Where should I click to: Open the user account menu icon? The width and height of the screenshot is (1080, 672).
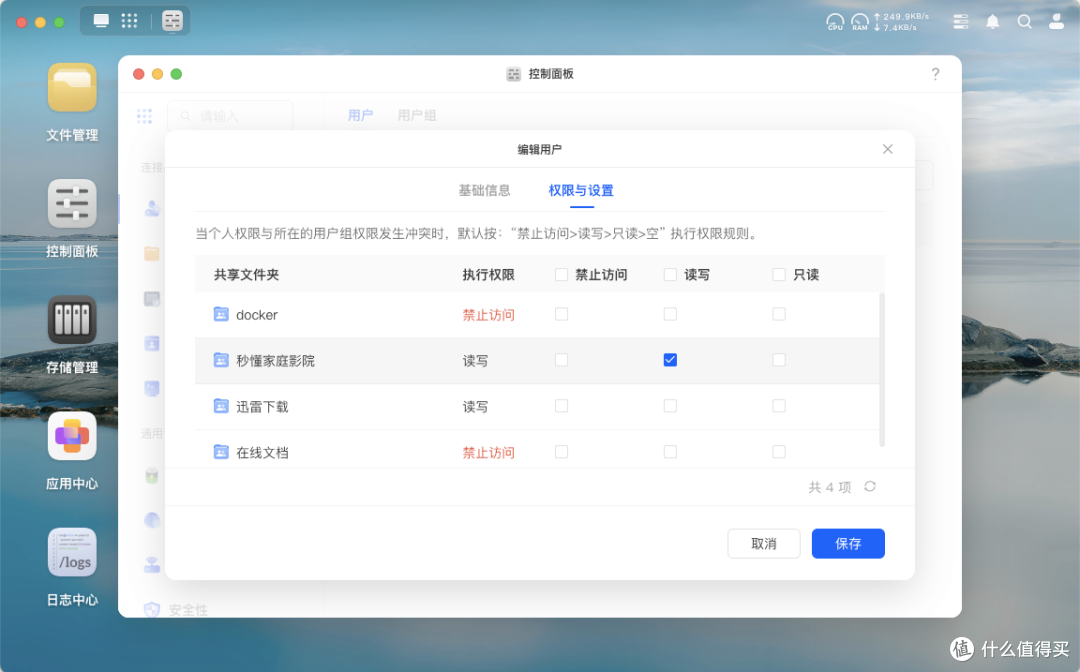coord(1056,22)
